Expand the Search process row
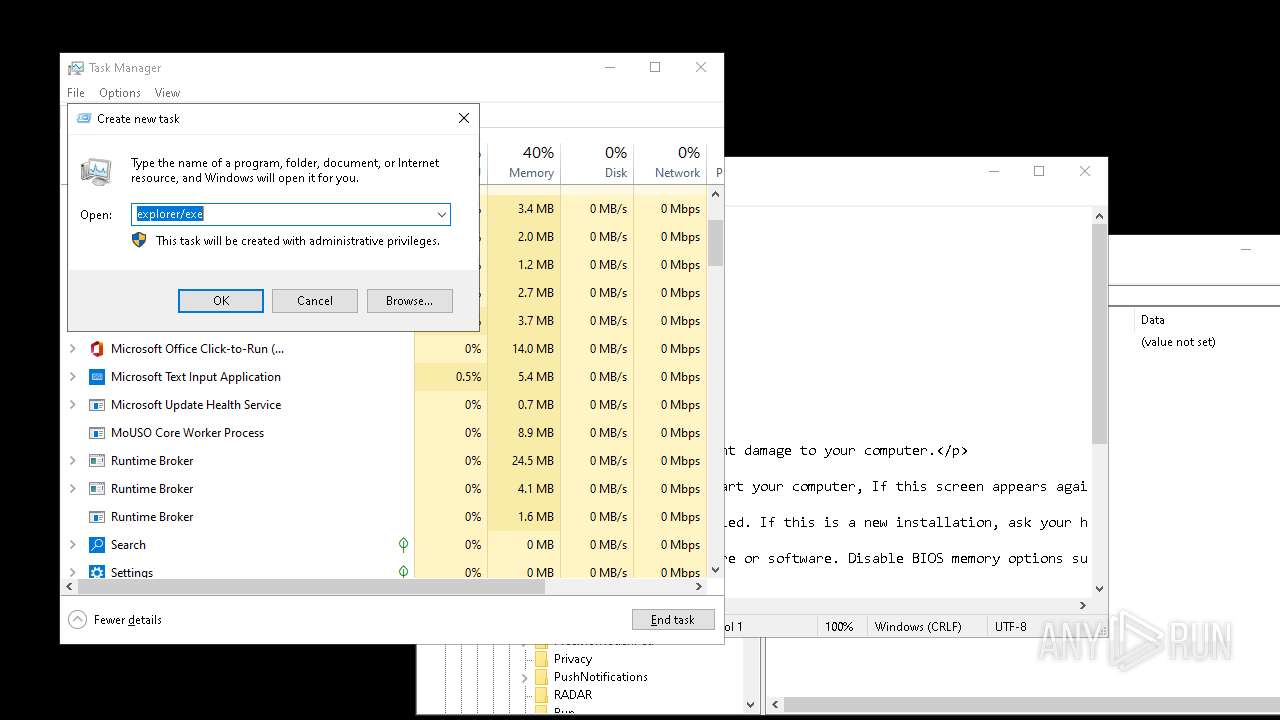This screenshot has height=720, width=1280. click(x=72, y=545)
